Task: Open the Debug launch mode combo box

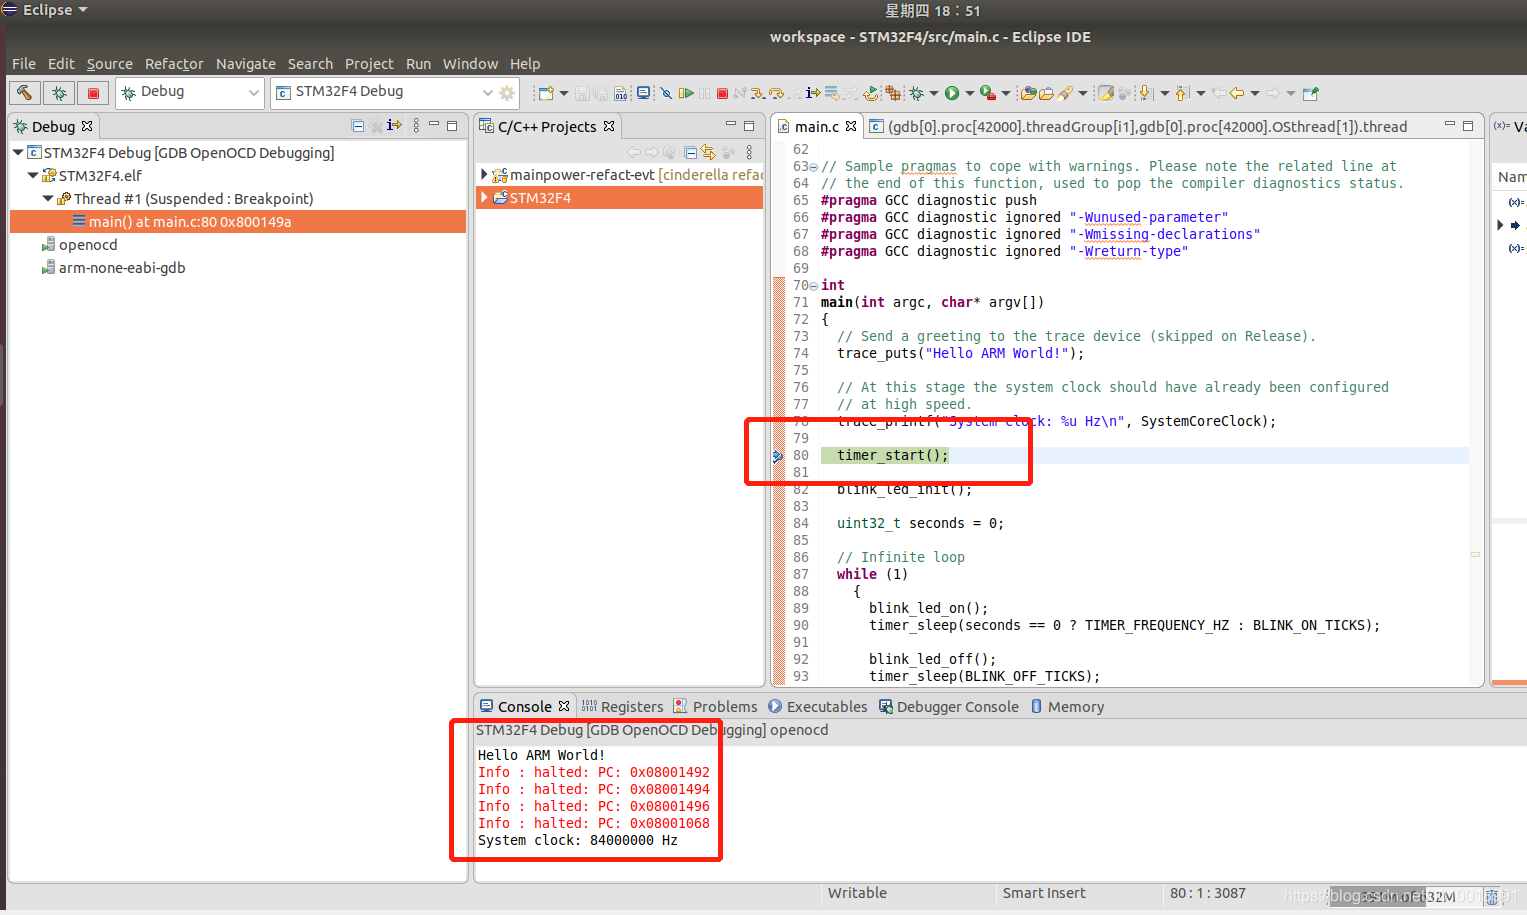Action: pyautogui.click(x=190, y=92)
